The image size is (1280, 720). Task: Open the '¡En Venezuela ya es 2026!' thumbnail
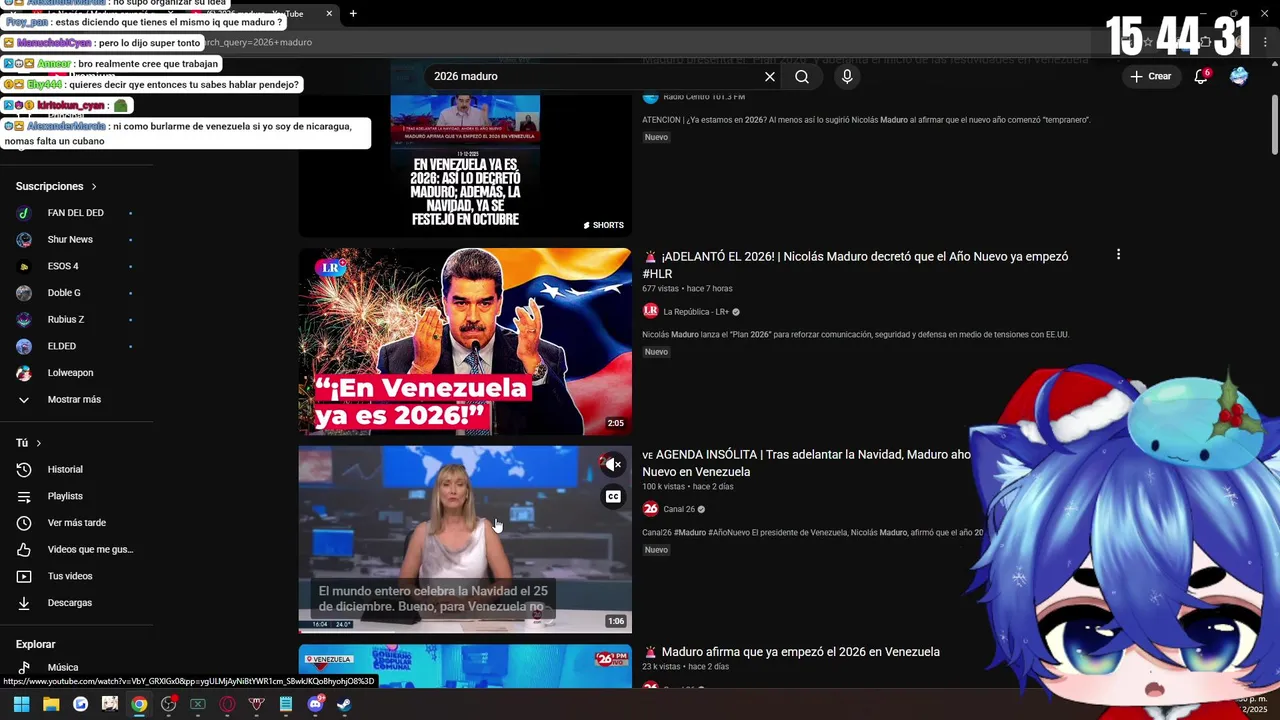tap(465, 342)
